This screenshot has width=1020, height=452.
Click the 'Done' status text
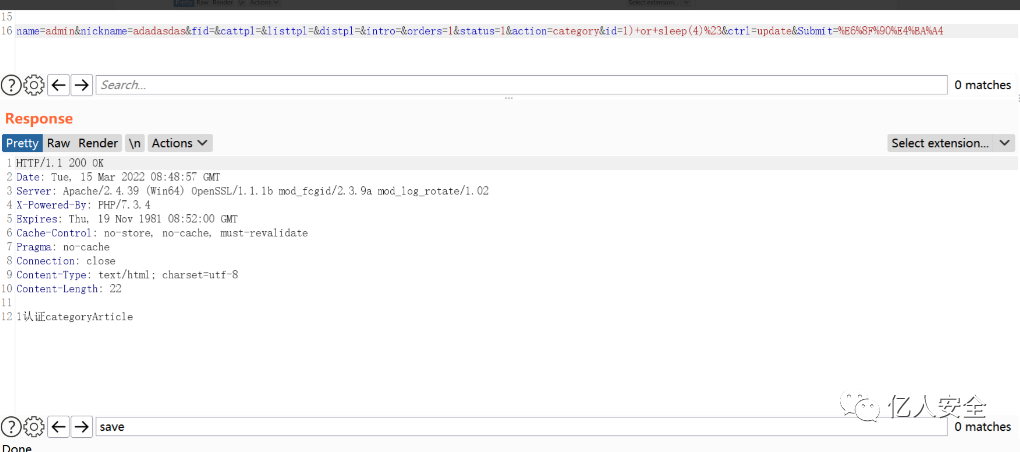16,447
